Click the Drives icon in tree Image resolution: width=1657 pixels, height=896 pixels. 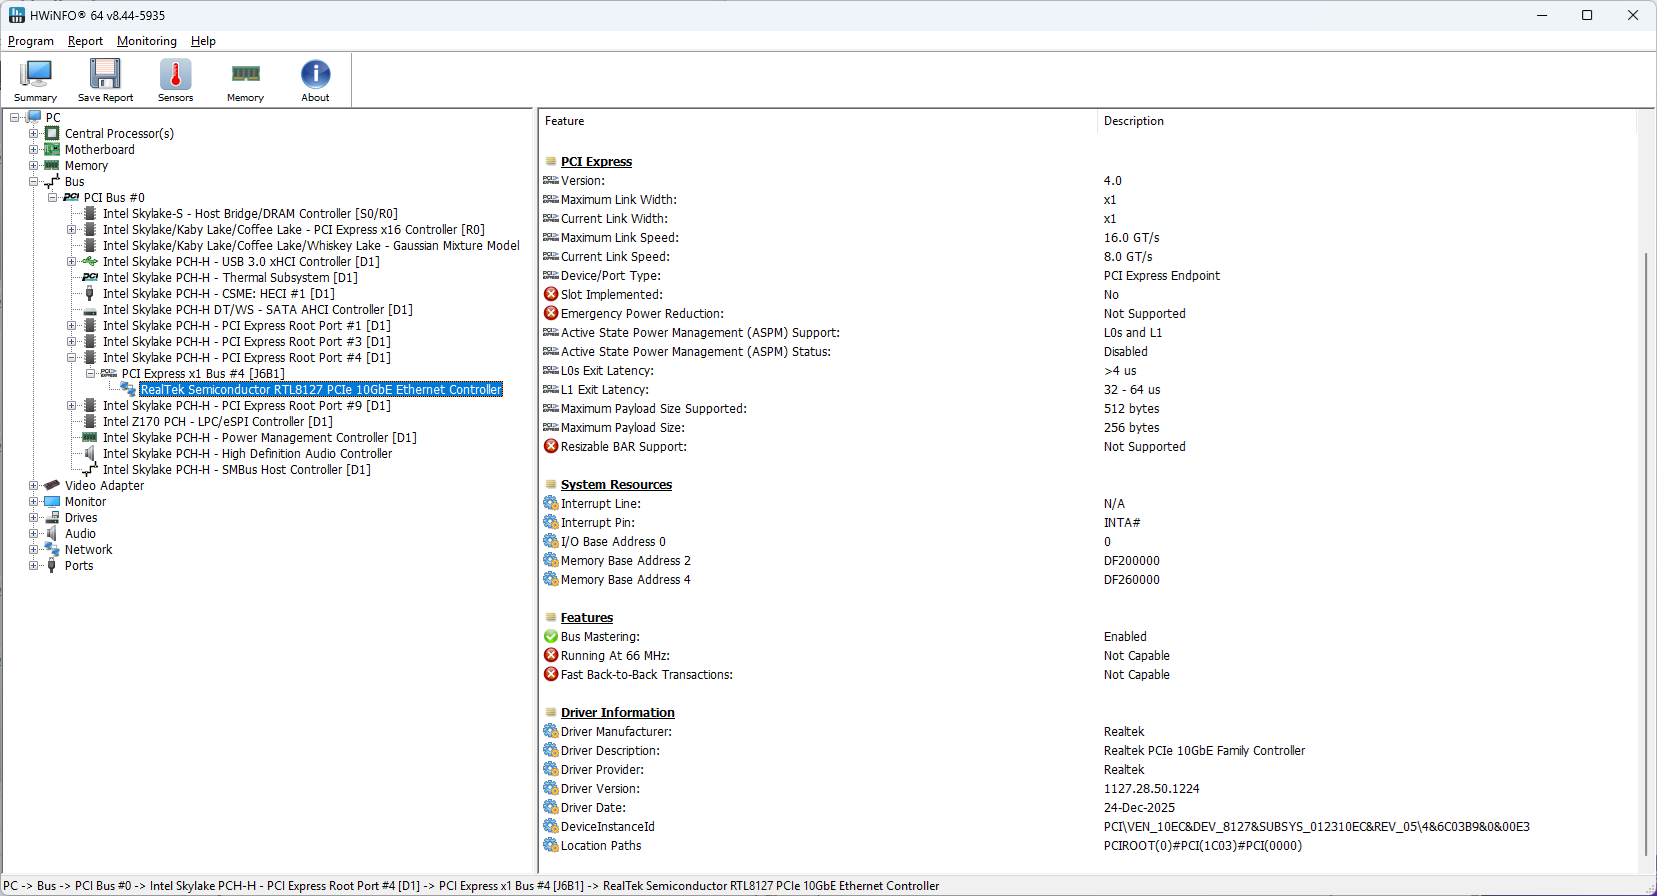click(x=52, y=518)
